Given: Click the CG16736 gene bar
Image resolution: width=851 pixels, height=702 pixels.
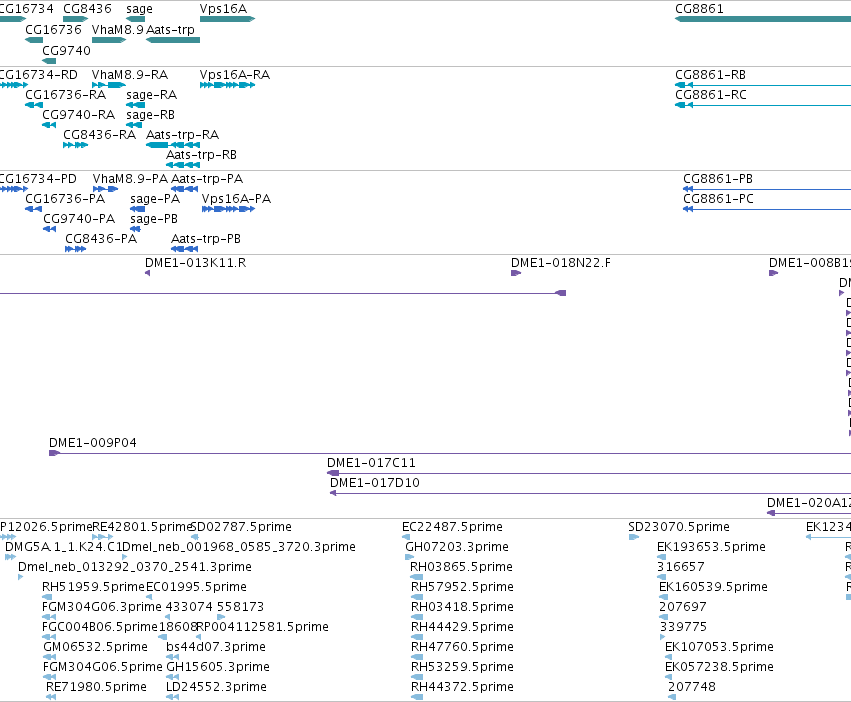Looking at the screenshot, I should (34, 40).
